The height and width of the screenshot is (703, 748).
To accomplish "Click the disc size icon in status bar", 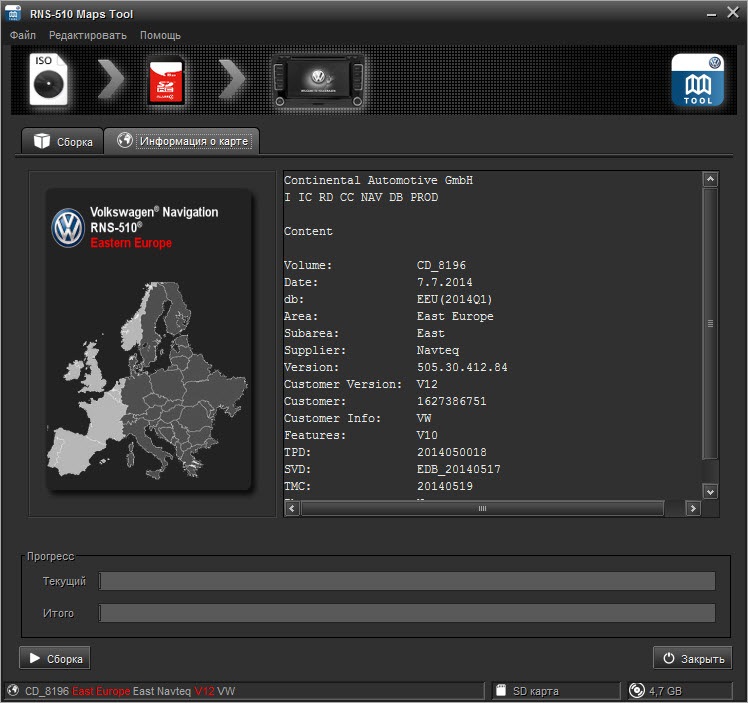I will click(636, 691).
